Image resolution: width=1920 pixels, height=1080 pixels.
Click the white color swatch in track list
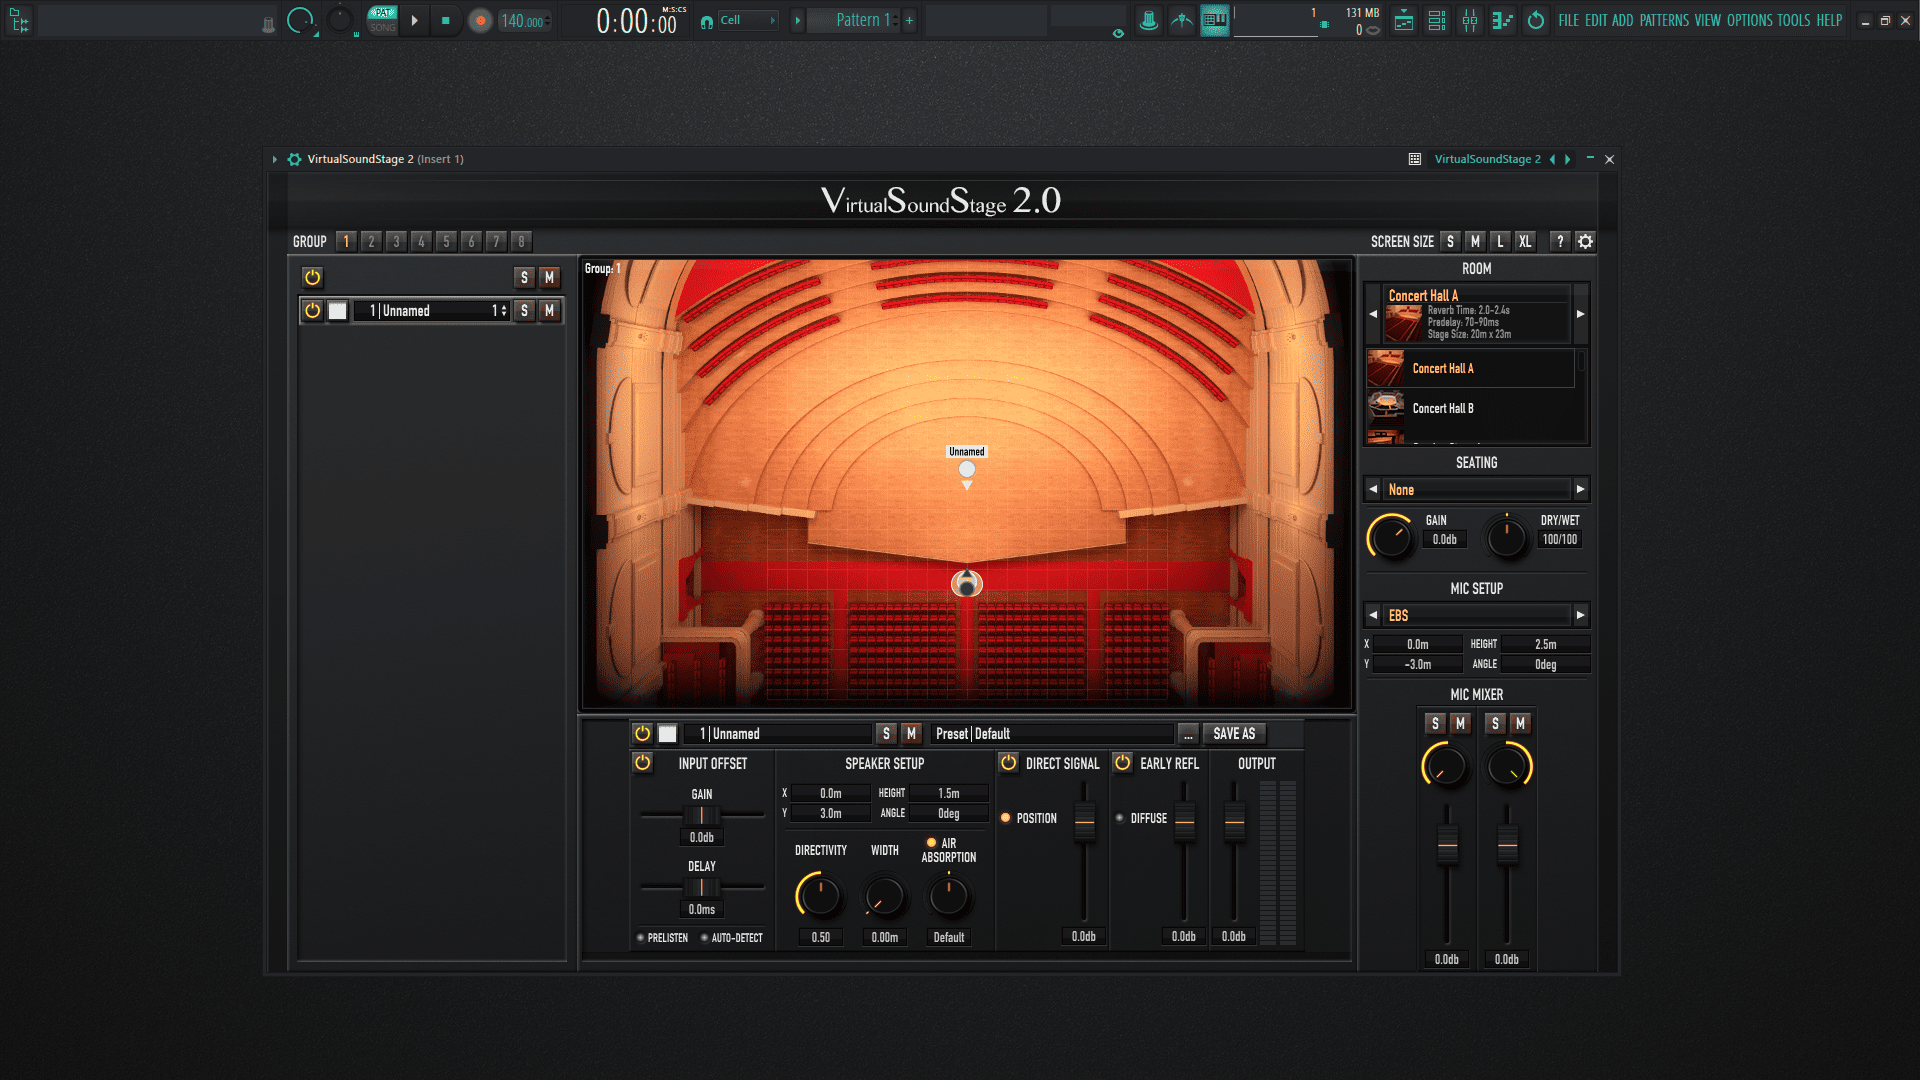click(338, 311)
